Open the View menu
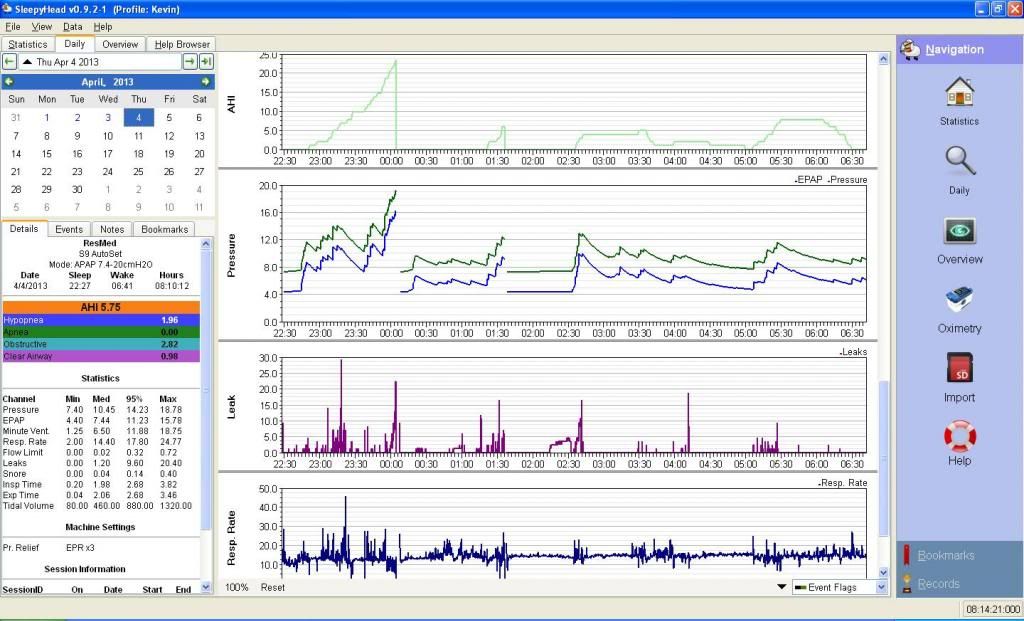This screenshot has height=621, width=1024. coord(42,27)
